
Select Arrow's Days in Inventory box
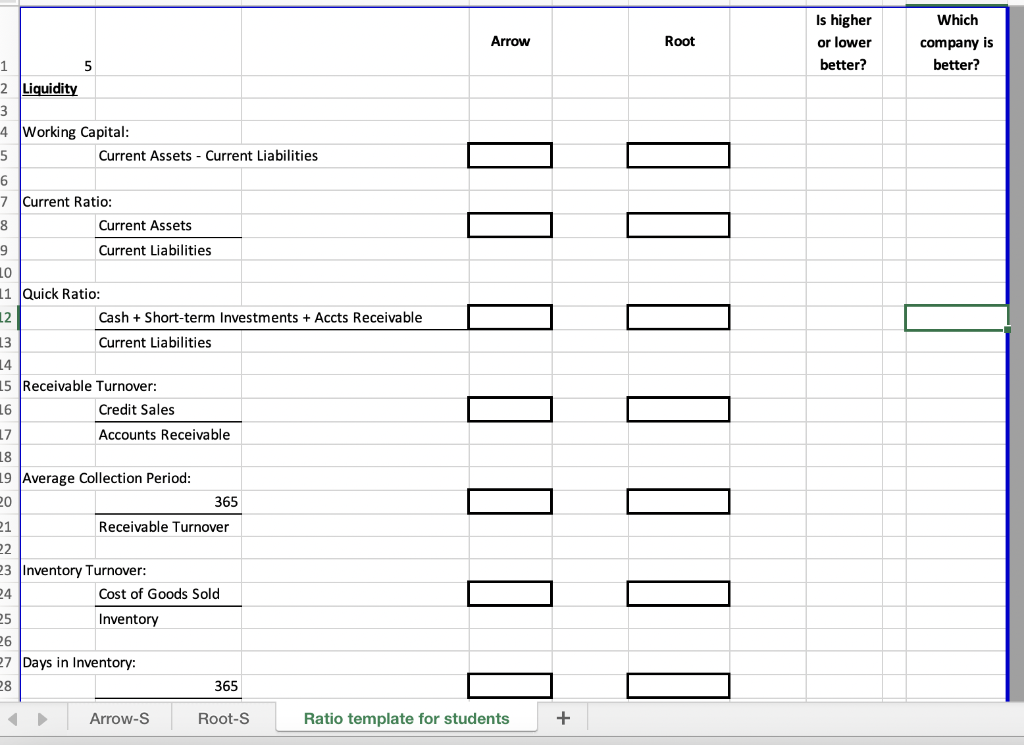(510, 686)
